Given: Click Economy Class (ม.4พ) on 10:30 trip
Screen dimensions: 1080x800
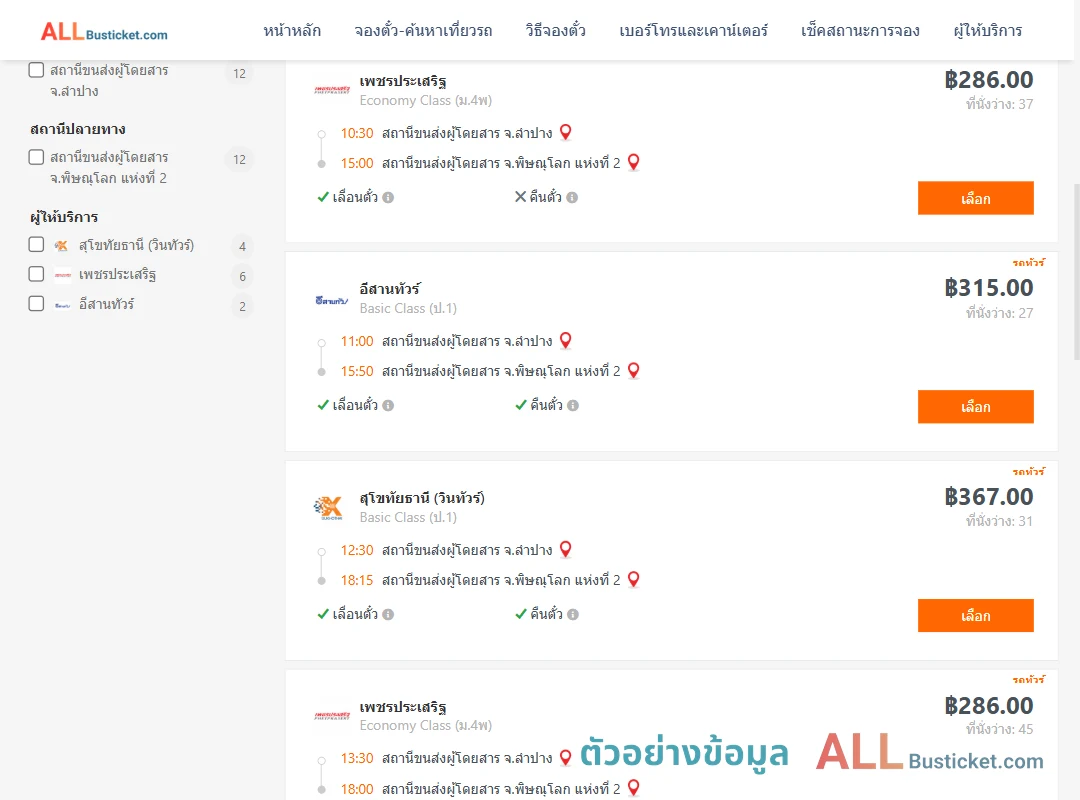Looking at the screenshot, I should (426, 101).
